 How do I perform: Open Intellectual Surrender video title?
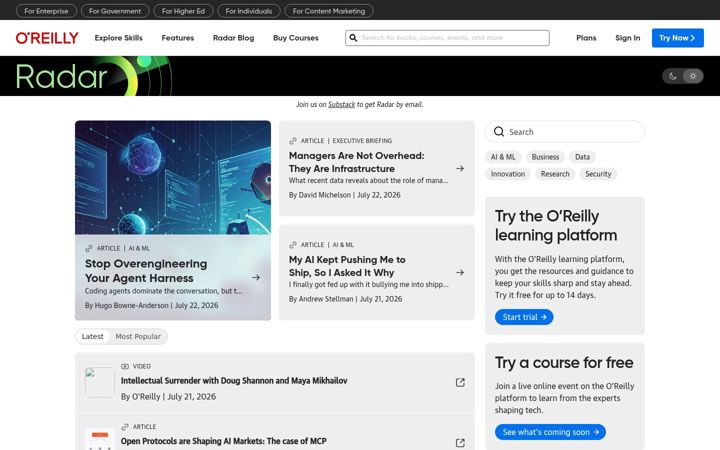click(234, 381)
